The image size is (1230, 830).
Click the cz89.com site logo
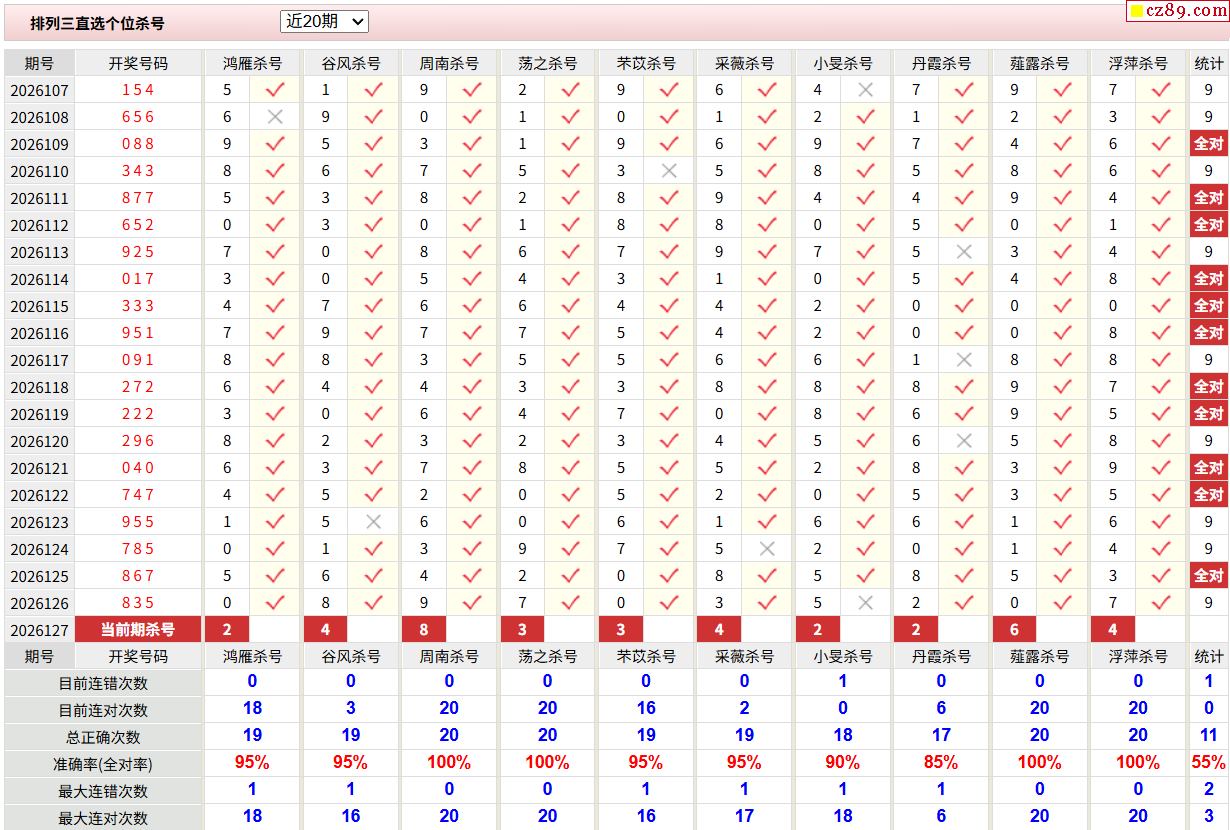click(x=1178, y=11)
